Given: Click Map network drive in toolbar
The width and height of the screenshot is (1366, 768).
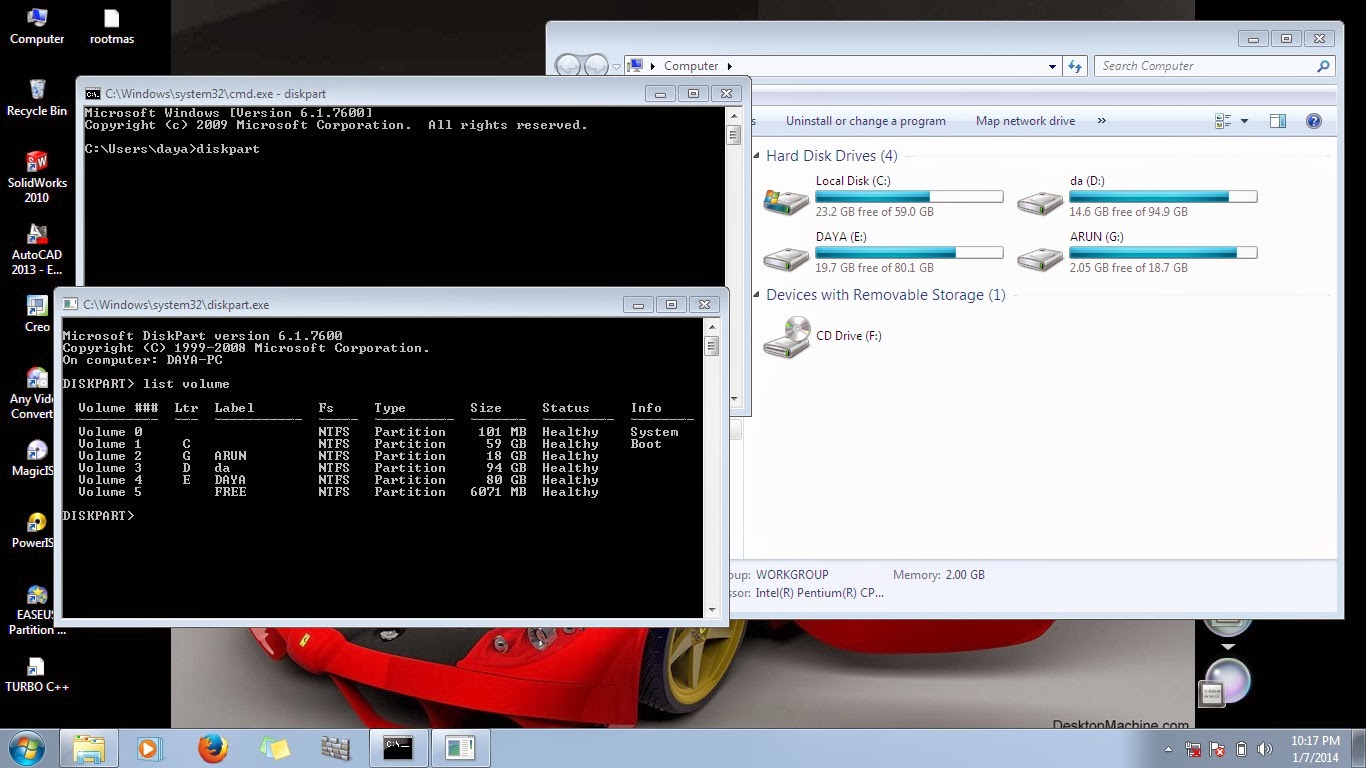Looking at the screenshot, I should click(1025, 121).
